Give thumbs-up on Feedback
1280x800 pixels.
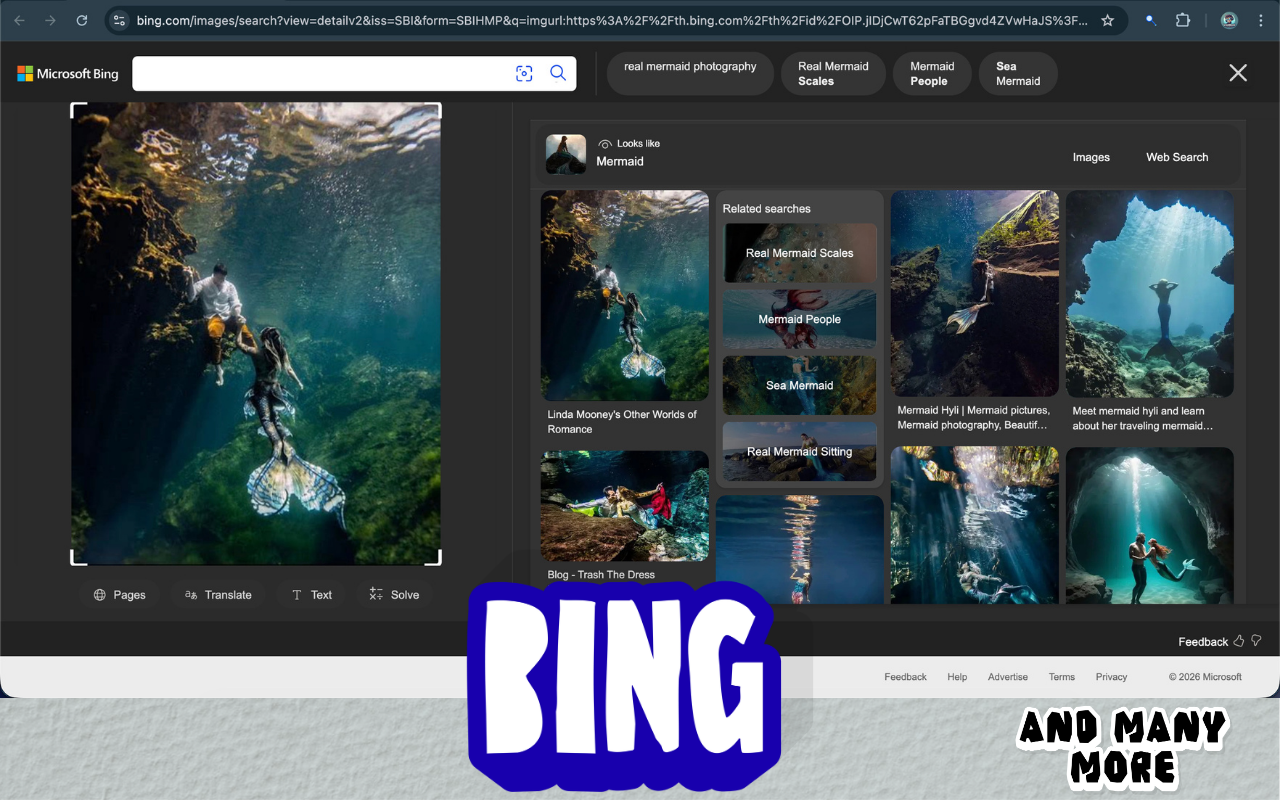[x=1239, y=641]
